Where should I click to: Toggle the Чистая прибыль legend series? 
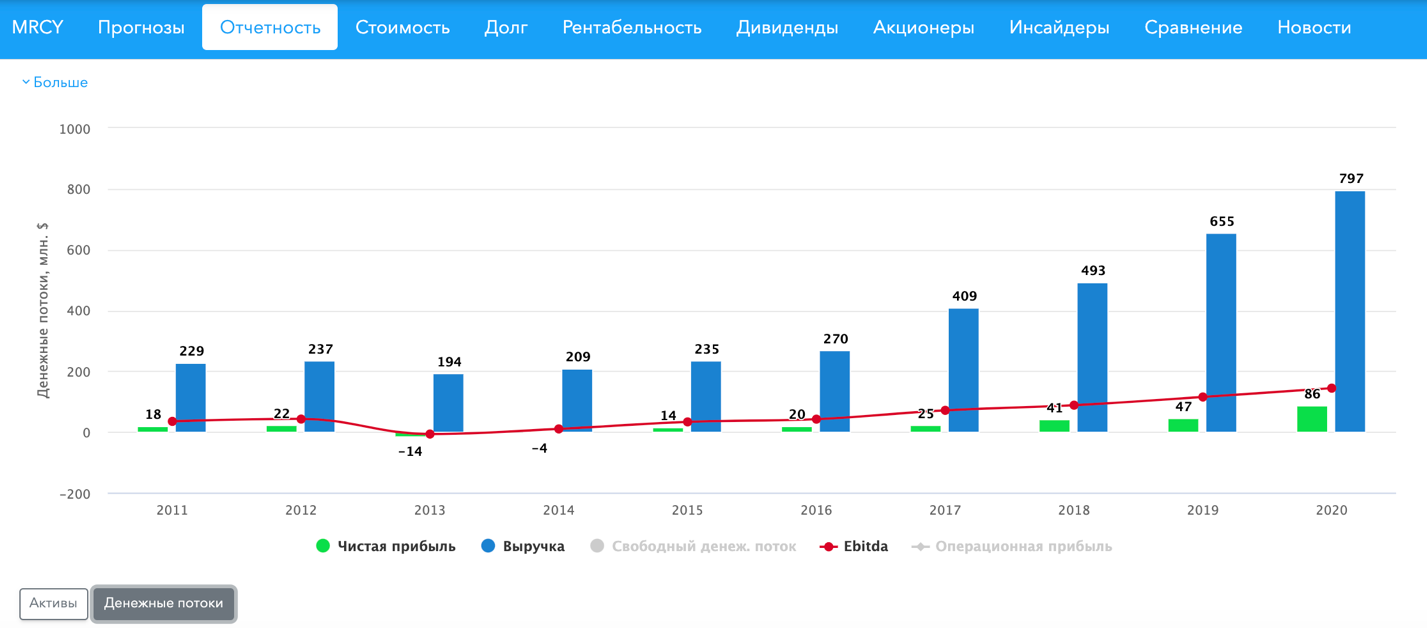(386, 546)
